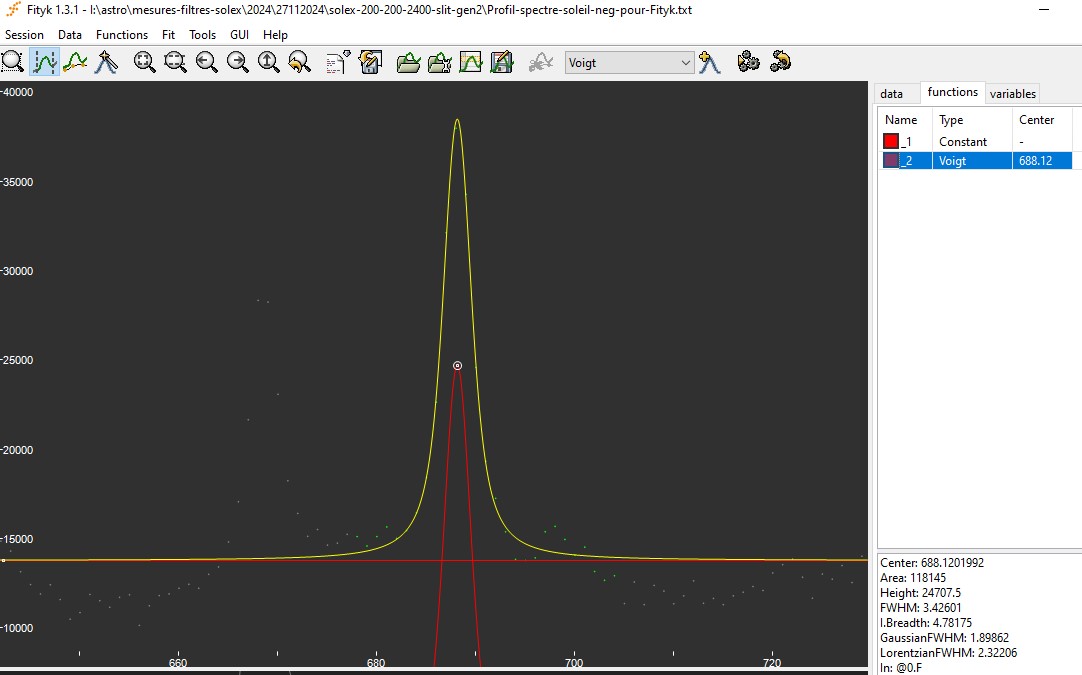Viewport: 1082px width, 675px height.
Task: Click the Center: 688.1201992 info line
Action: click(x=932, y=562)
